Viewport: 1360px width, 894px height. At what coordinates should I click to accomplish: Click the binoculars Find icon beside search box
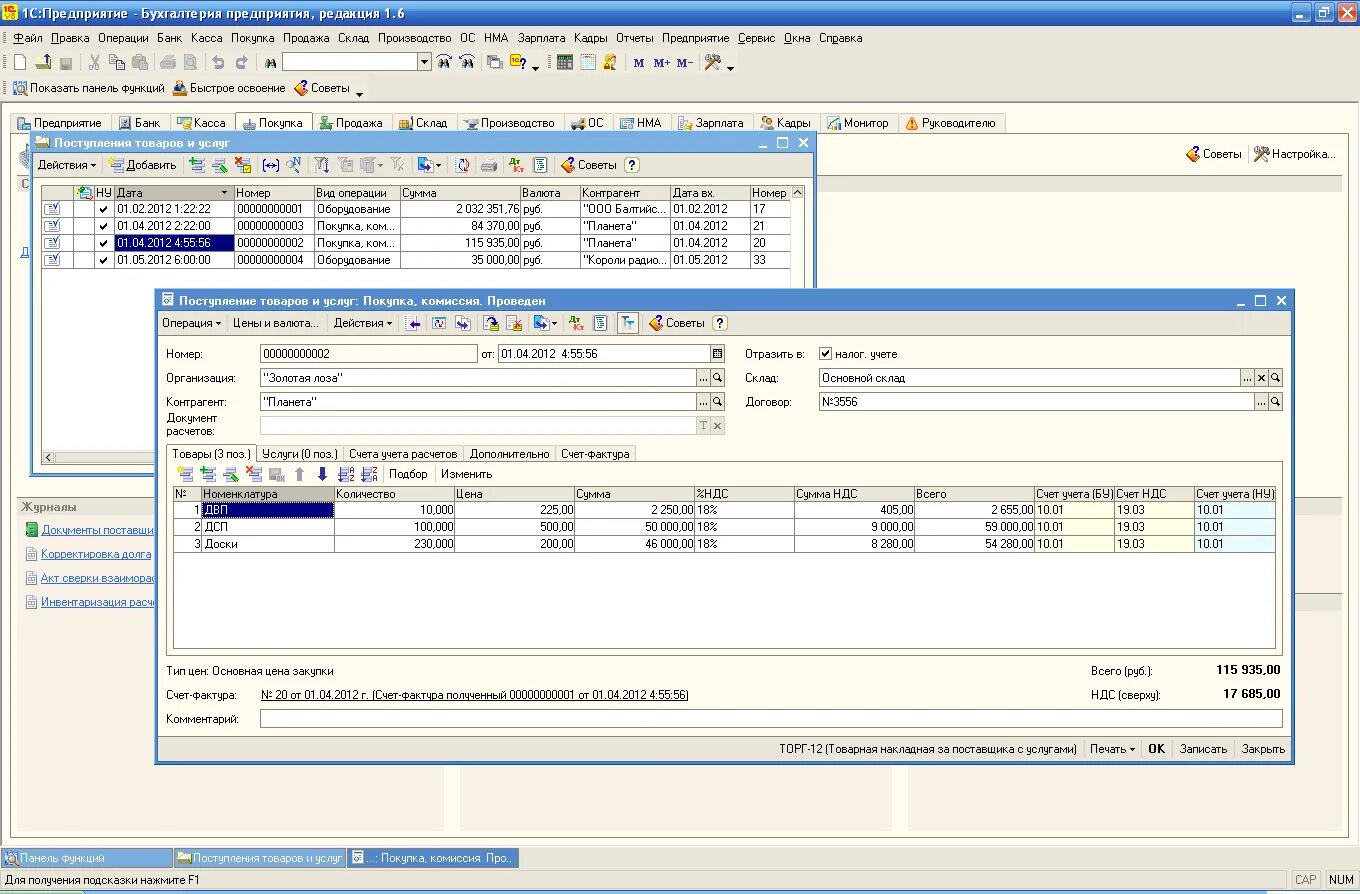pos(270,62)
